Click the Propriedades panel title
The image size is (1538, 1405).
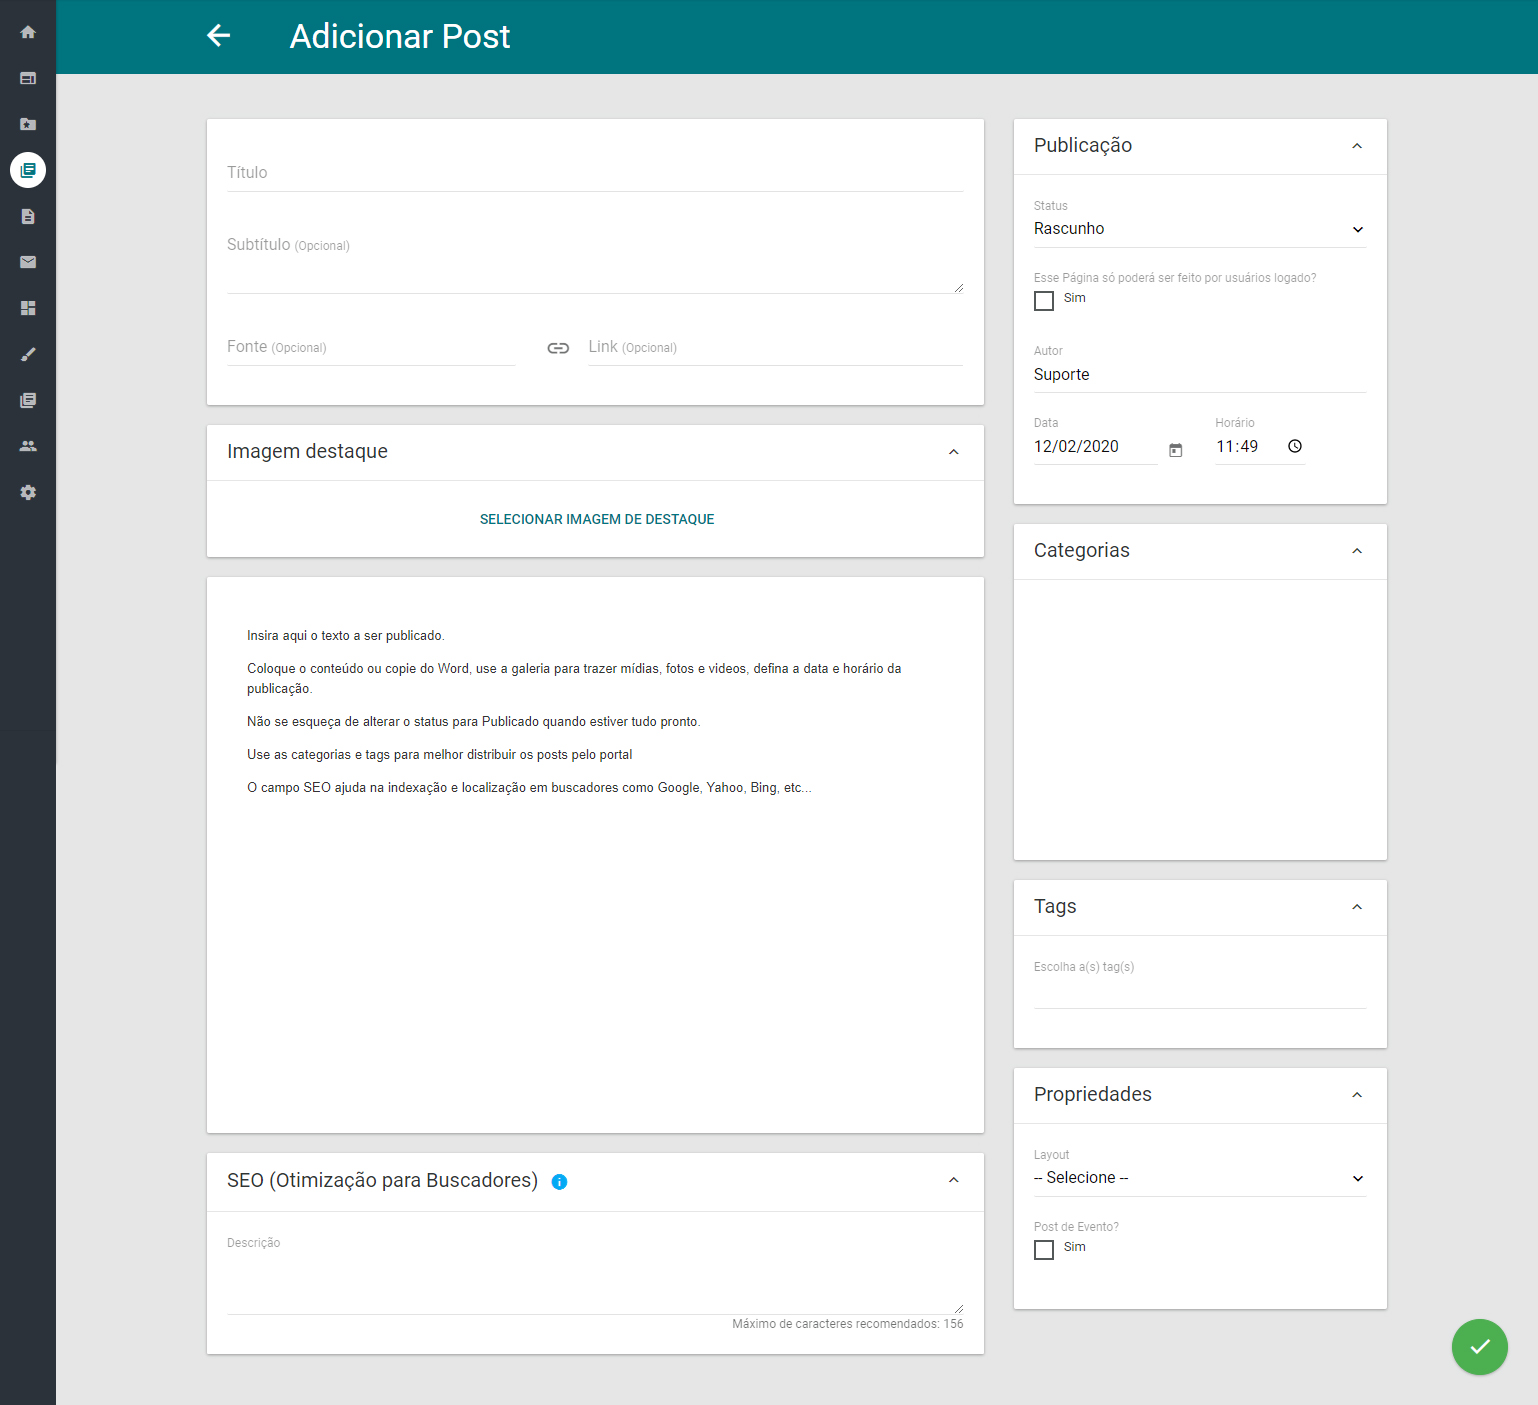[x=1093, y=1095]
